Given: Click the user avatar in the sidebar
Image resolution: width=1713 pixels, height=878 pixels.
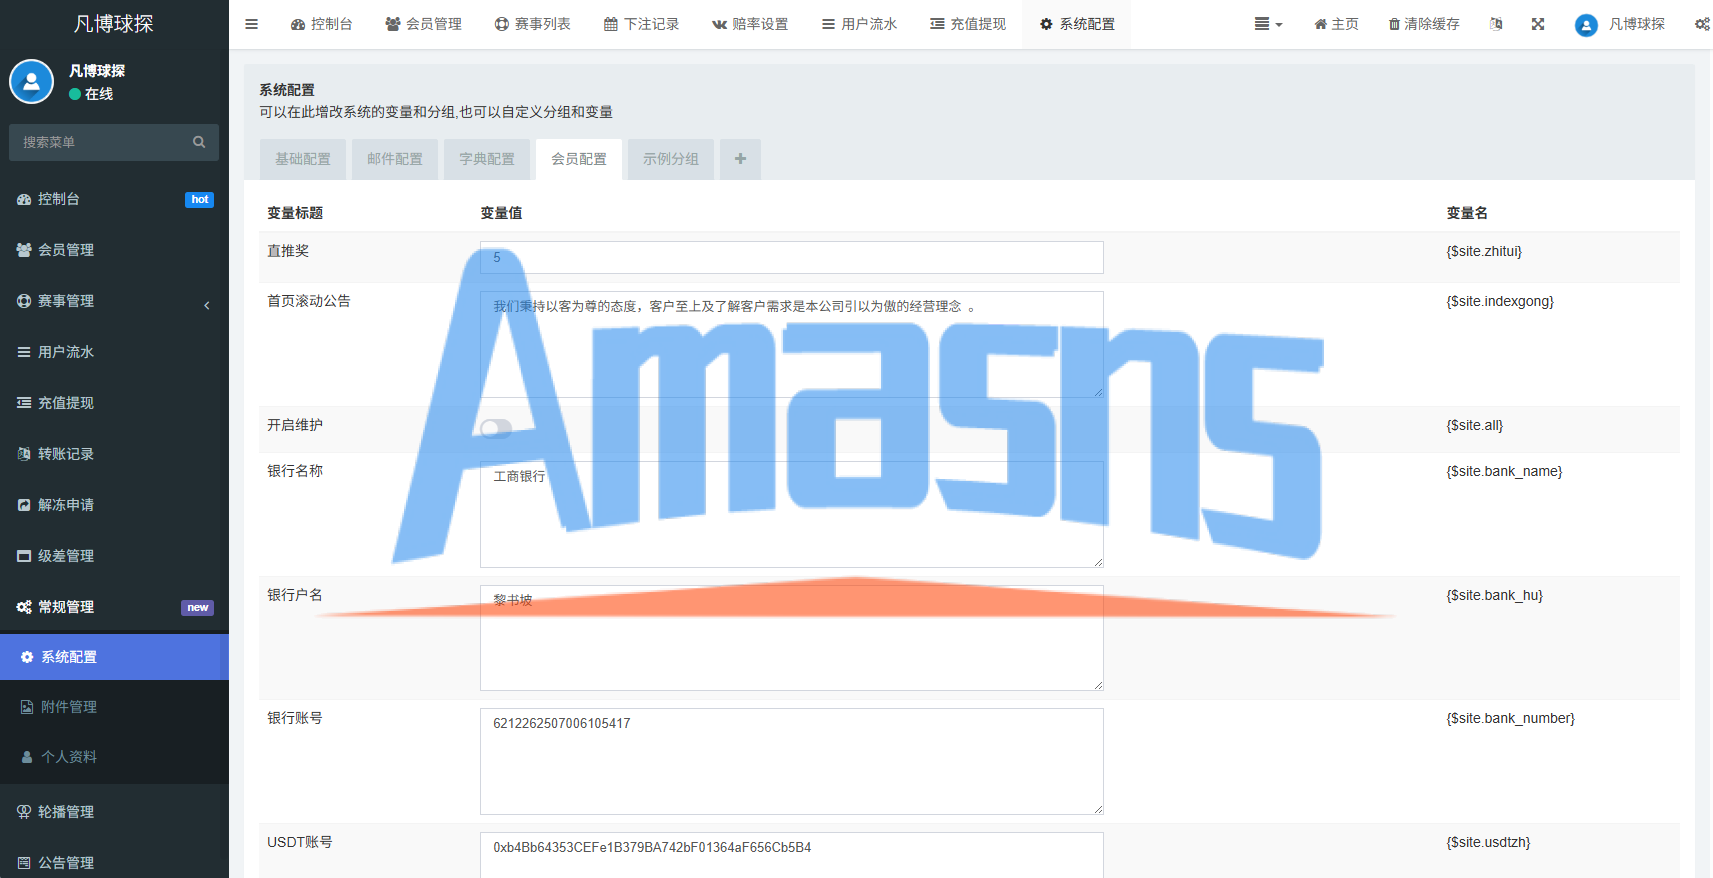Looking at the screenshot, I should point(31,81).
